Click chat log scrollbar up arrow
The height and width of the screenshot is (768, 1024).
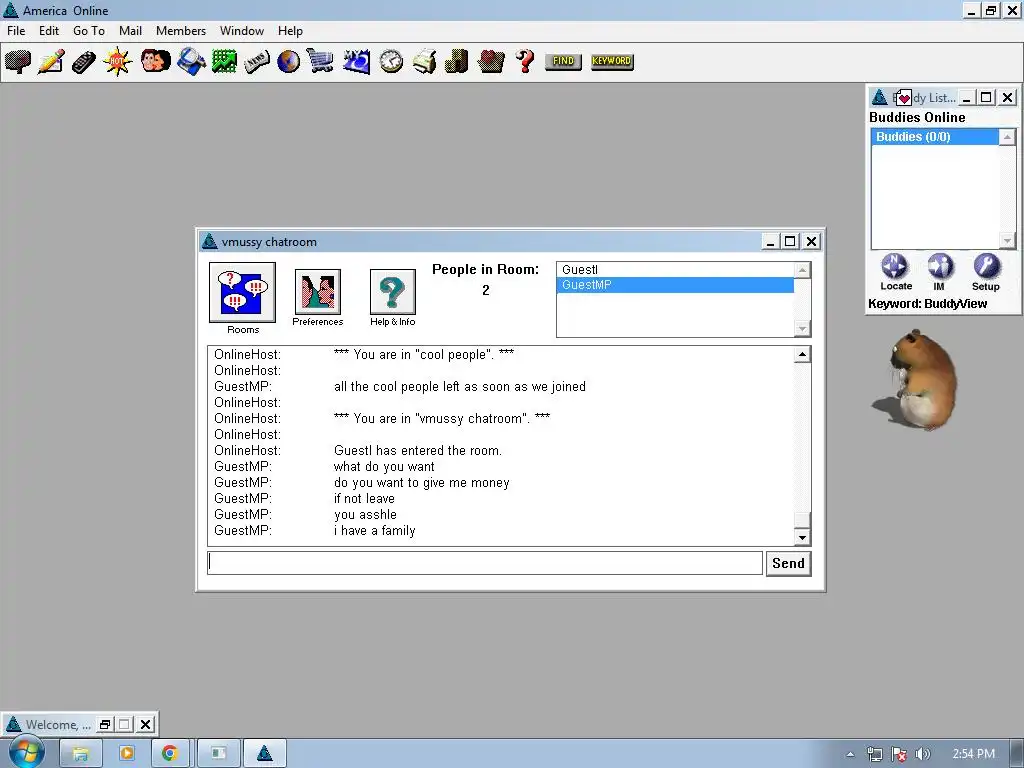(802, 355)
